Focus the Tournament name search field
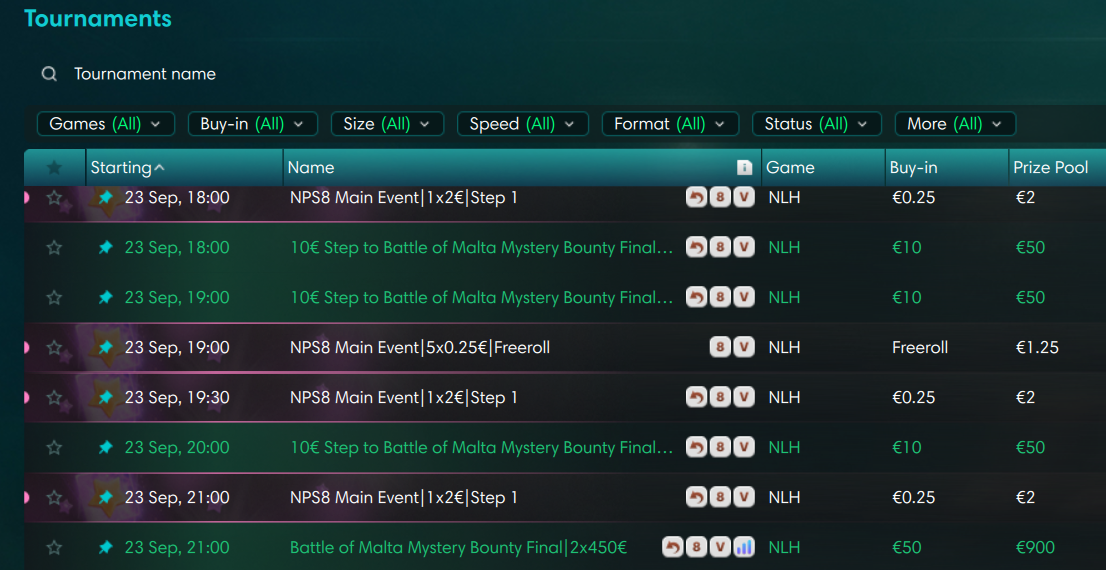Viewport: 1106px width, 570px height. pyautogui.click(x=145, y=74)
